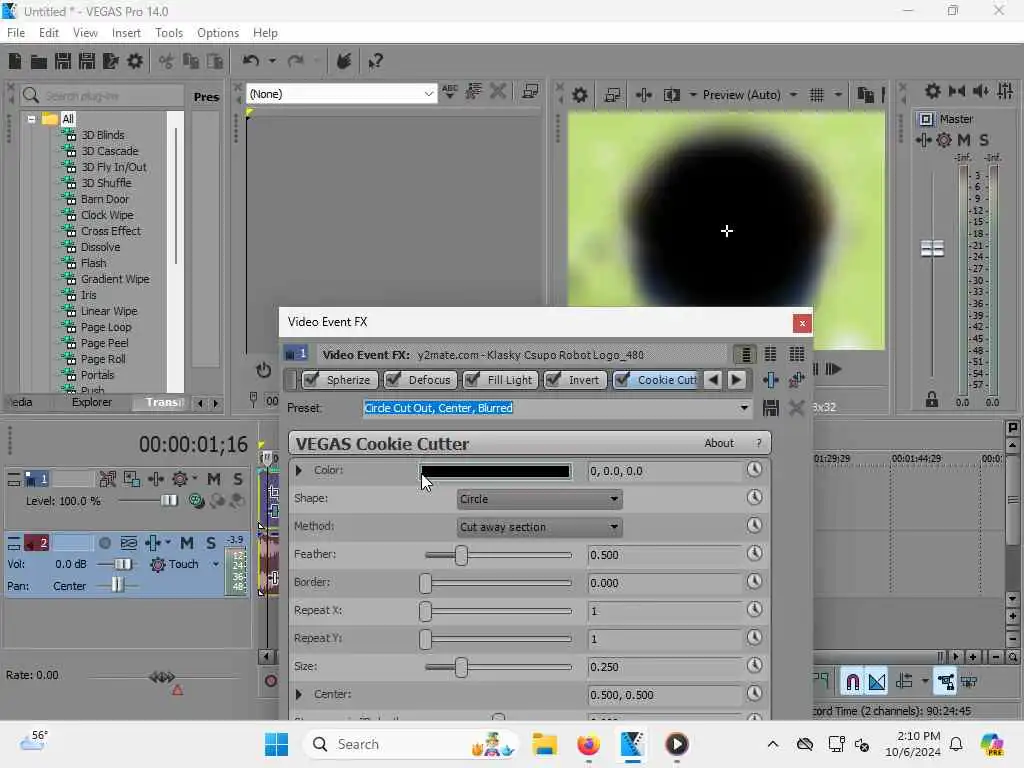Animate the Color parameter clock icon
1024x768 pixels.
754,470
